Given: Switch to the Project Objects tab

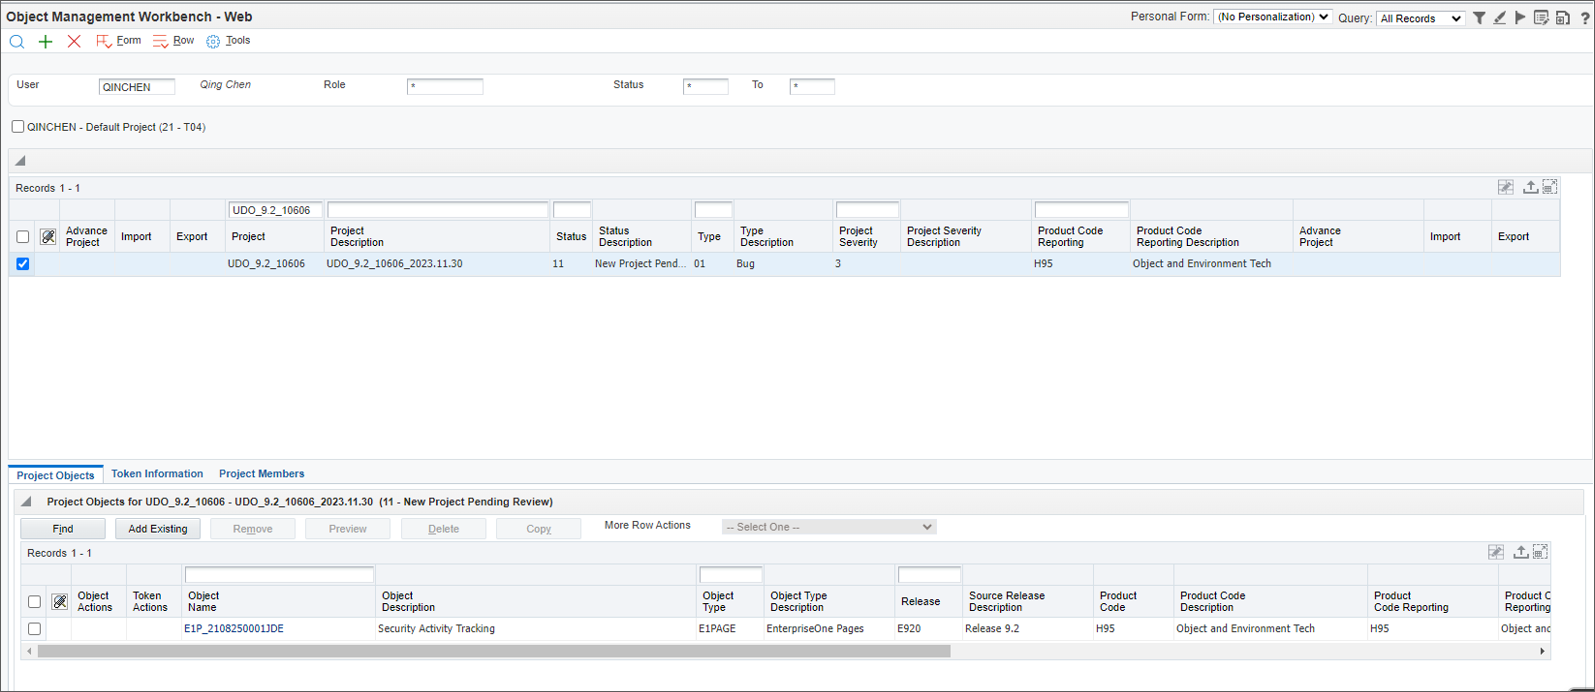Looking at the screenshot, I should click(56, 475).
